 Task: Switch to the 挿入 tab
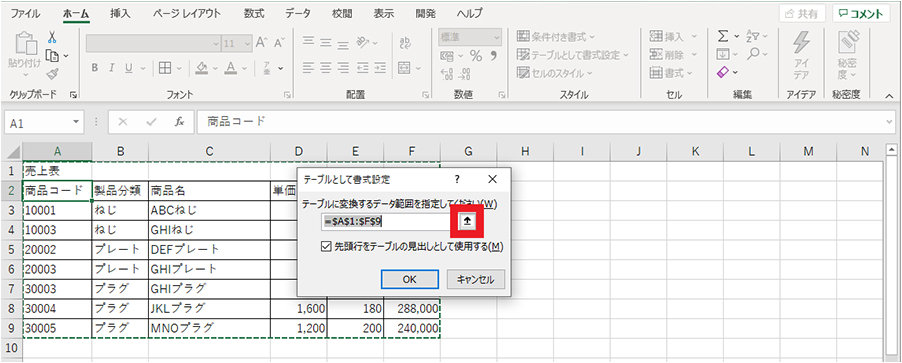[120, 14]
